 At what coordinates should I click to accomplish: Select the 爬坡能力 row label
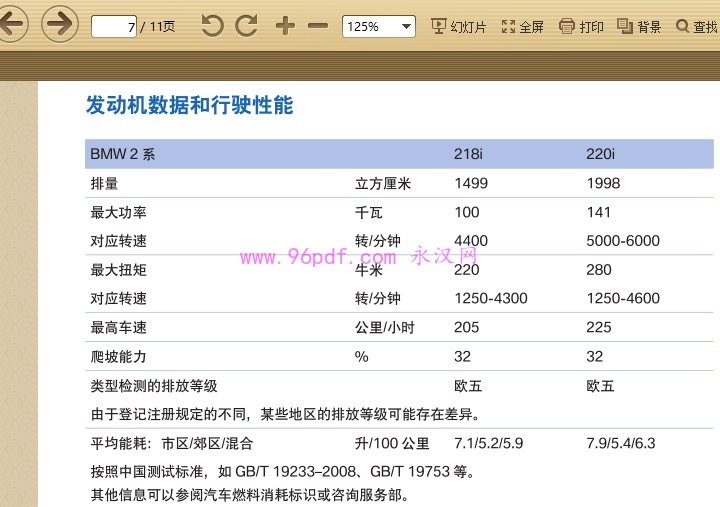pyautogui.click(x=118, y=356)
